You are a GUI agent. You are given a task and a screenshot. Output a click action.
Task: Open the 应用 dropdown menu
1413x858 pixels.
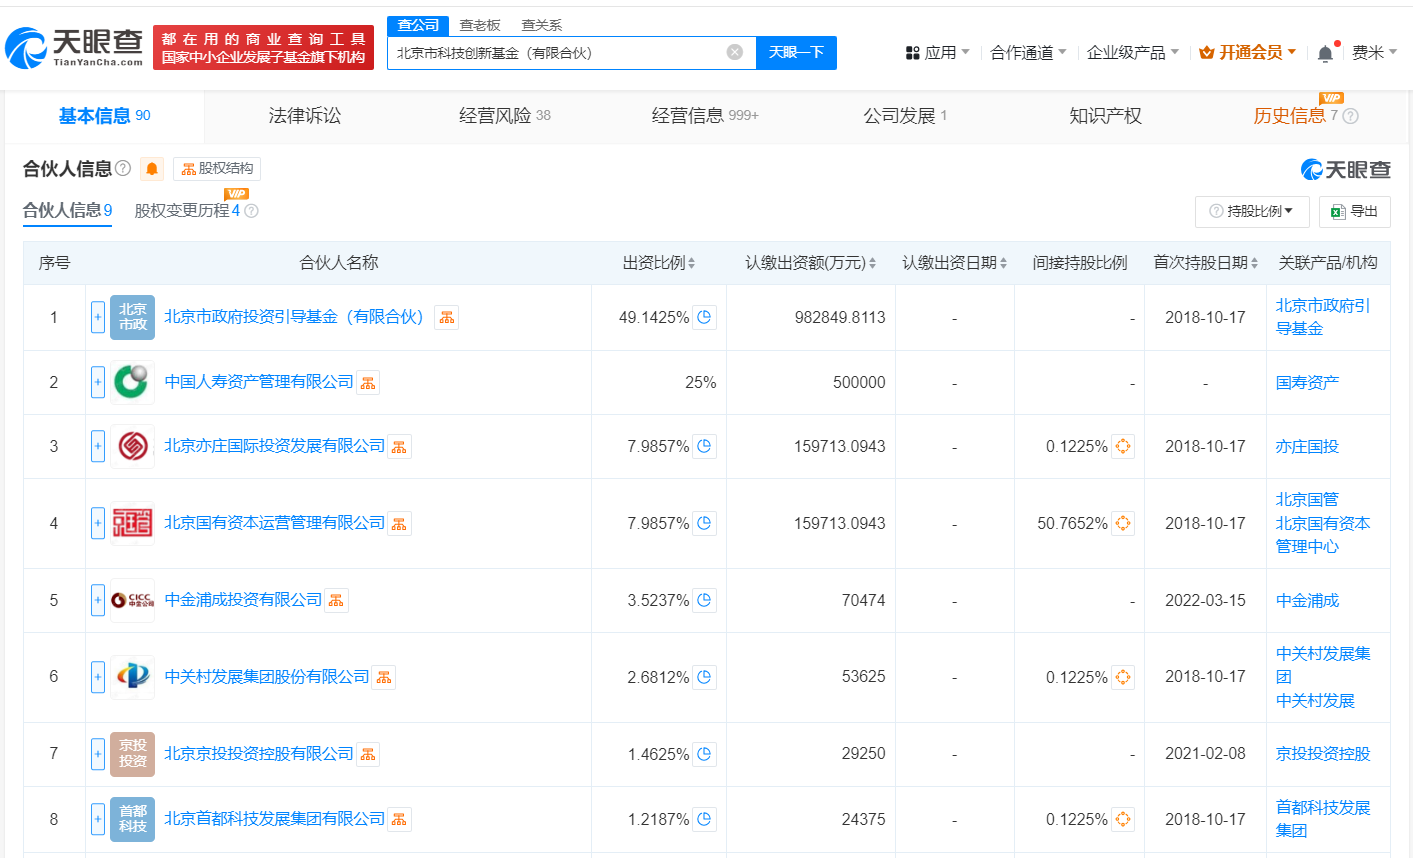point(937,53)
